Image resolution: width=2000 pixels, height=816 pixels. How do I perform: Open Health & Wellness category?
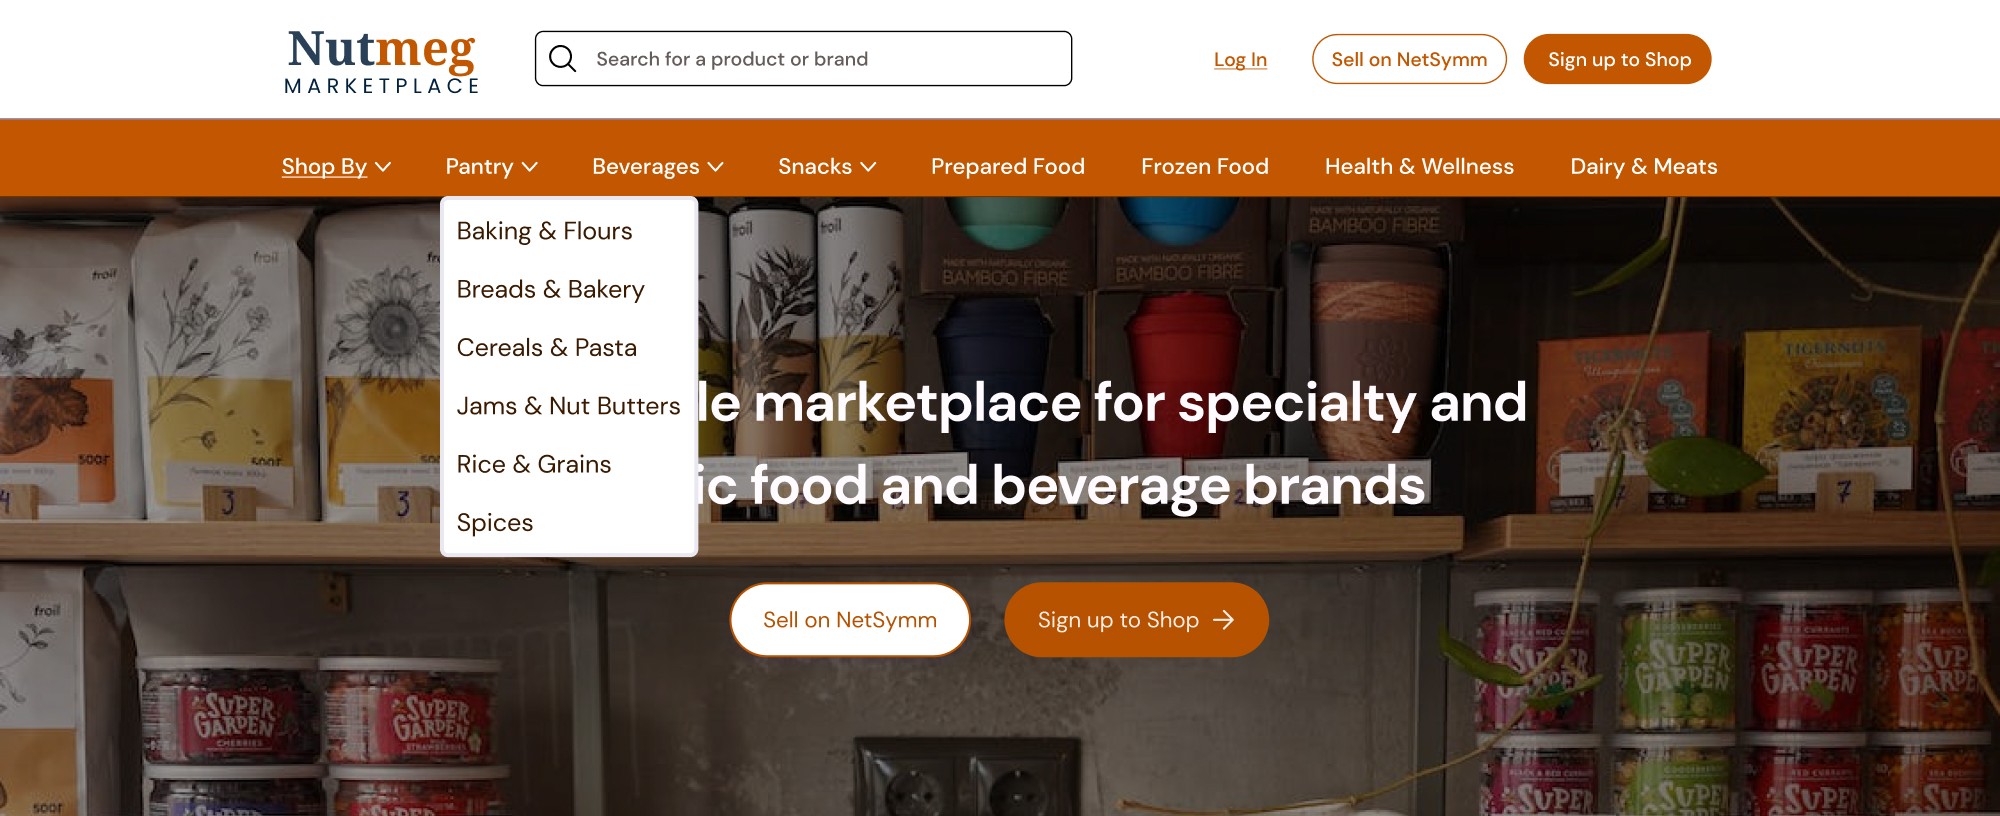coord(1419,167)
